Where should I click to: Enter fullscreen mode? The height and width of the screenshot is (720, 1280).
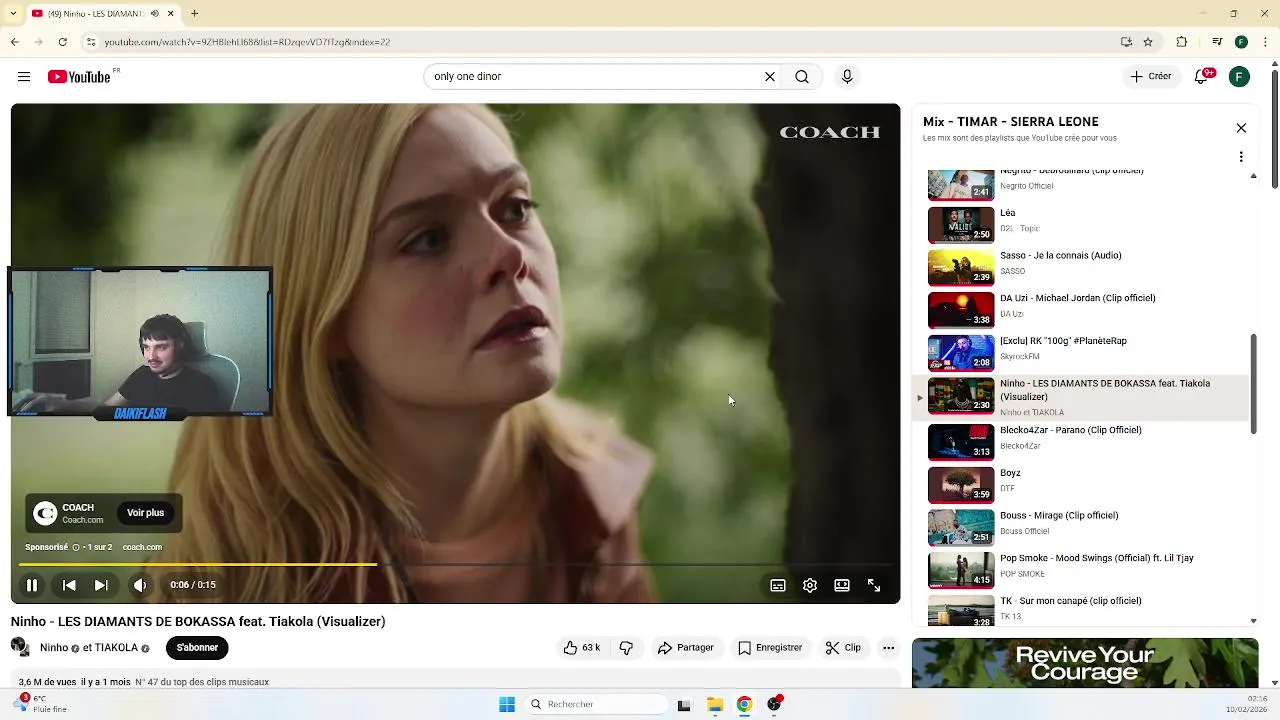[x=874, y=586]
